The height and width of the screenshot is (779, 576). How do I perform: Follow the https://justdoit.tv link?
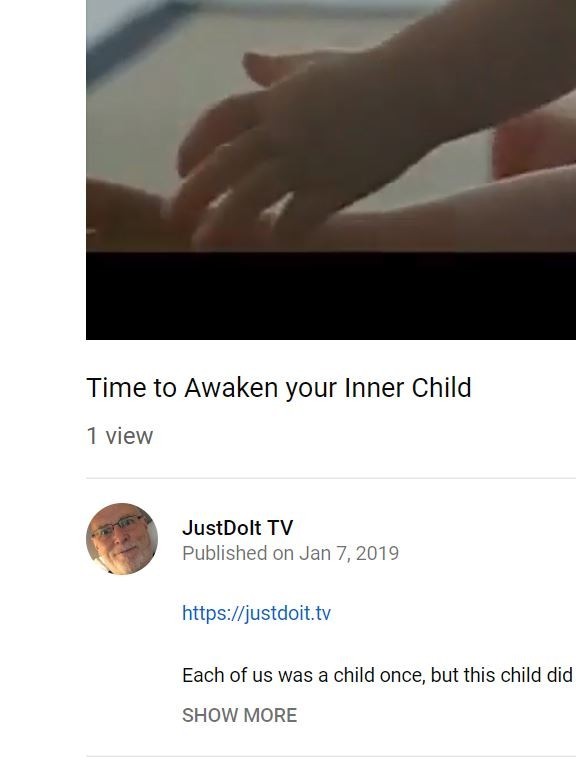[x=256, y=613]
